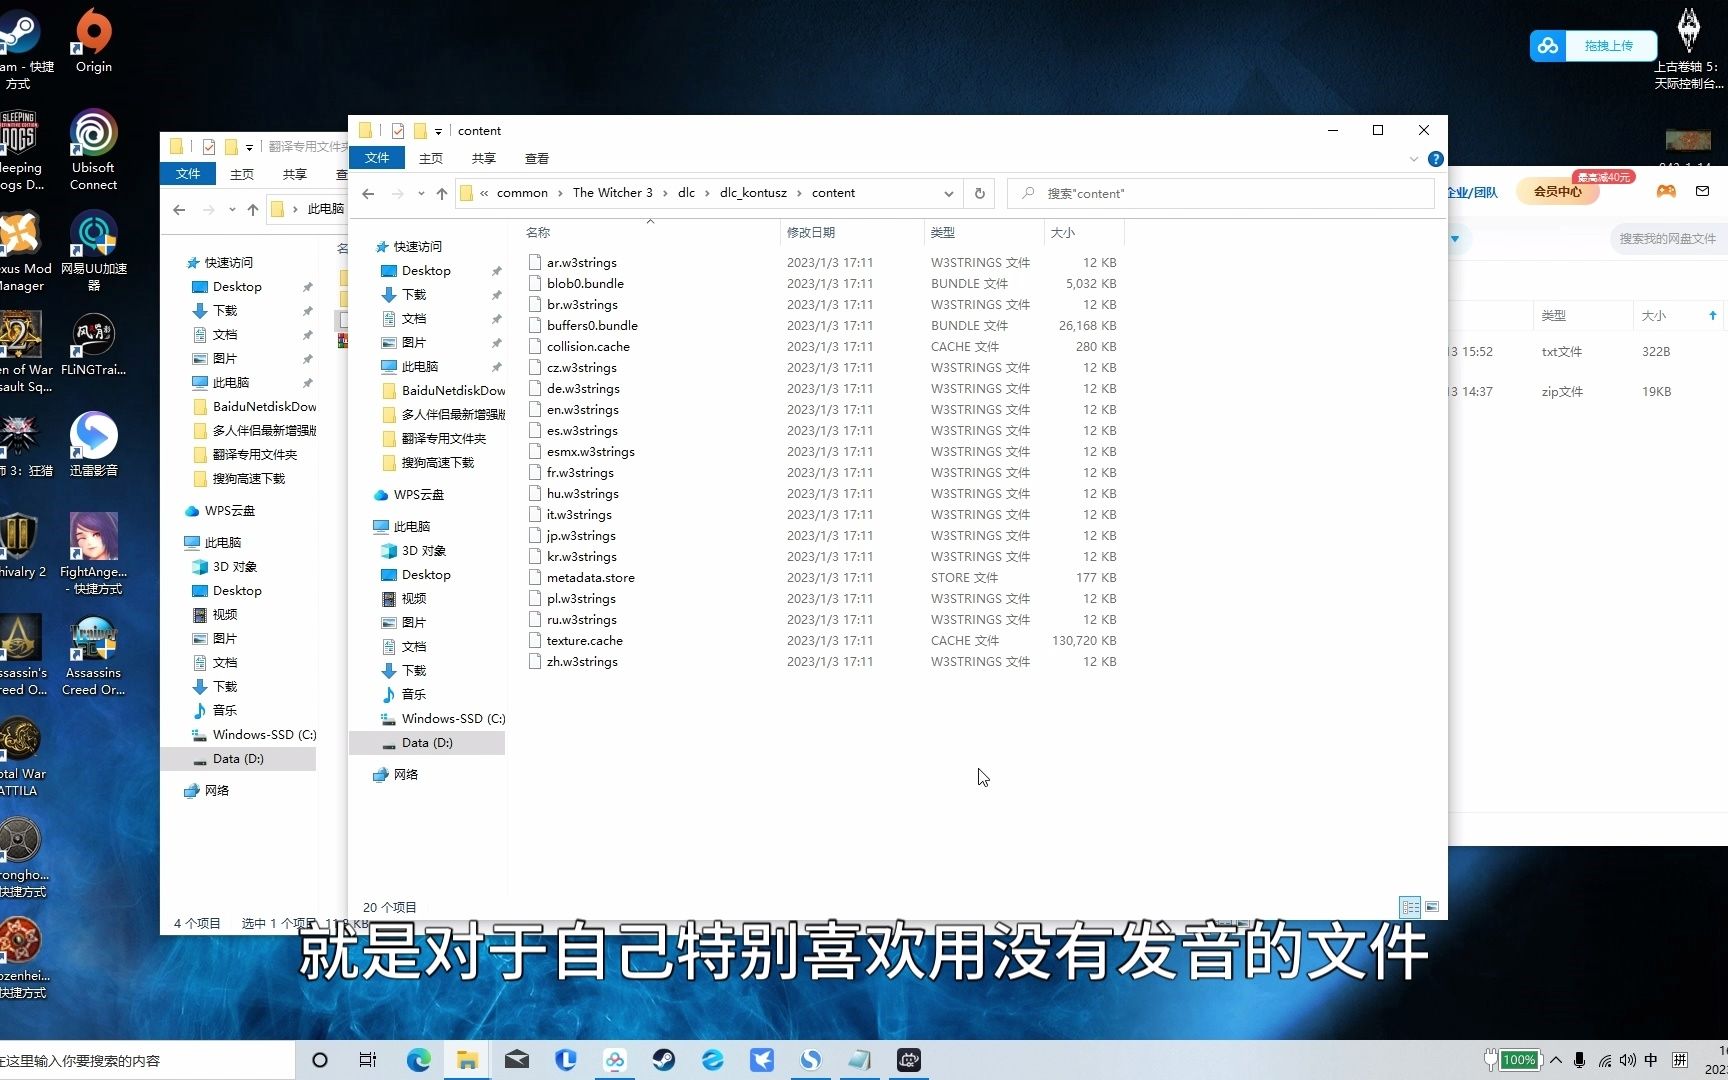Sort by 名称 column header
Image resolution: width=1728 pixels, height=1080 pixels.
tap(649, 232)
